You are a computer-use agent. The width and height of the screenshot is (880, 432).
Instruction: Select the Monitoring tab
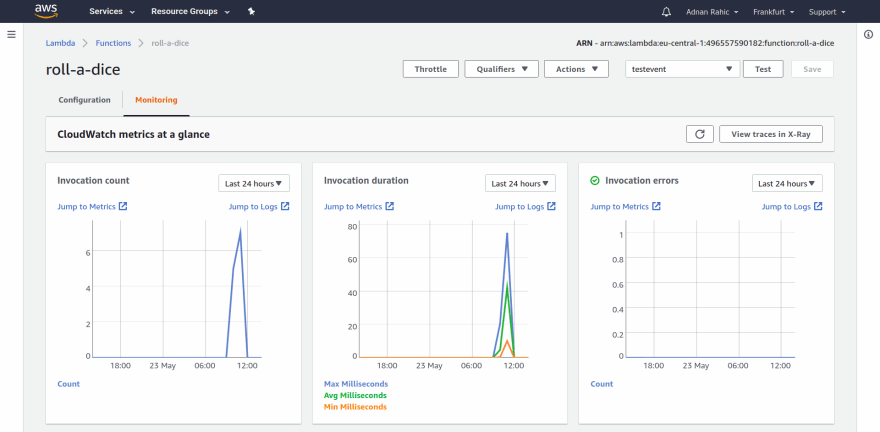point(156,101)
